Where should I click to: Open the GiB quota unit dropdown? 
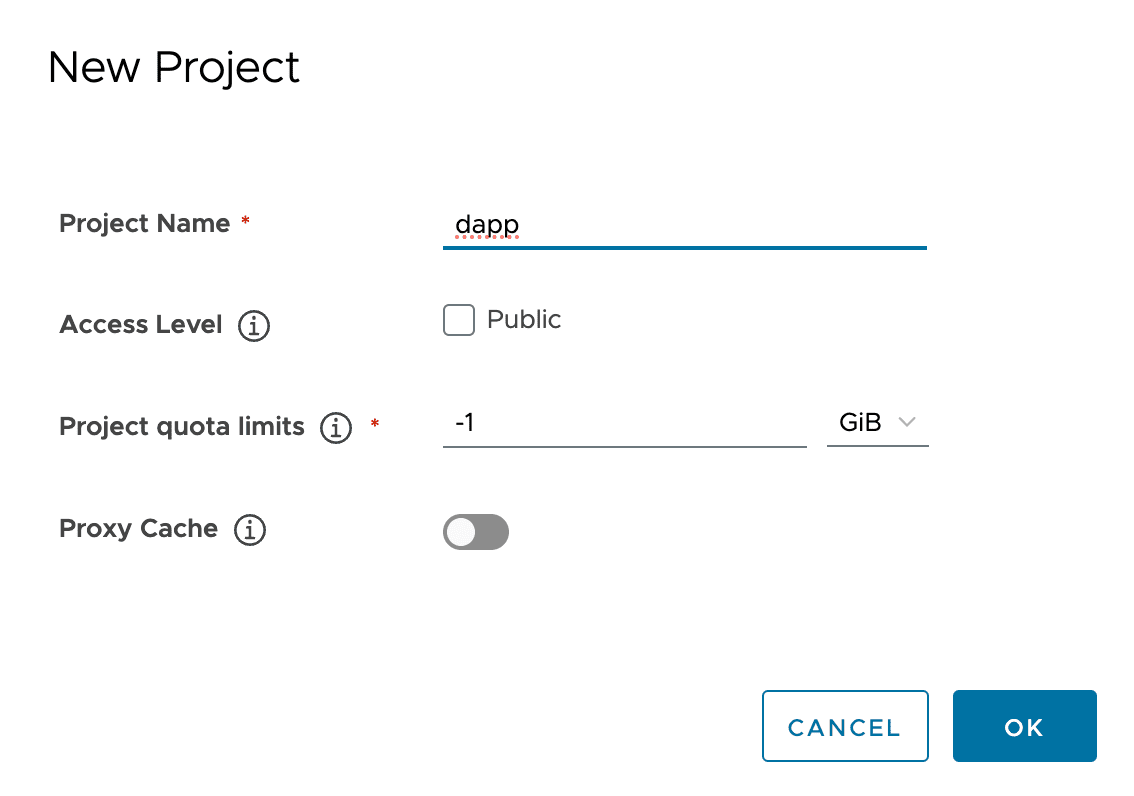tap(877, 423)
